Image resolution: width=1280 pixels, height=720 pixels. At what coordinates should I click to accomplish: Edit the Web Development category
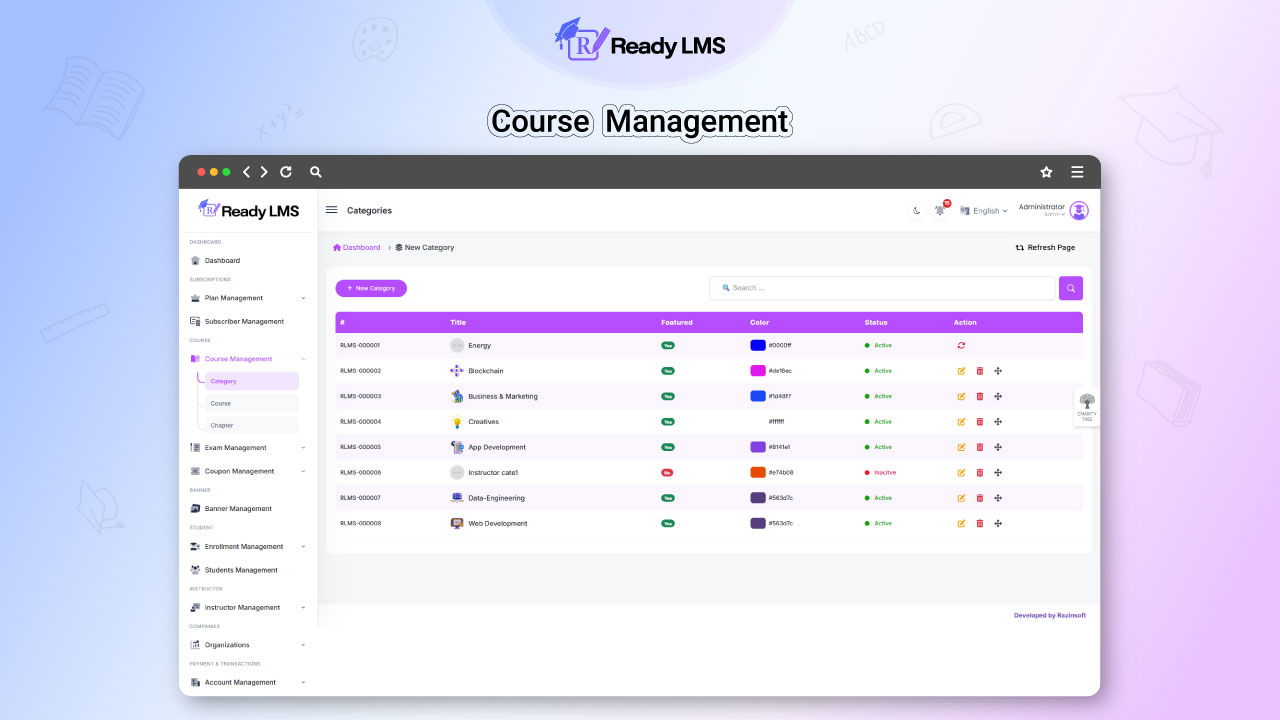pyautogui.click(x=961, y=524)
